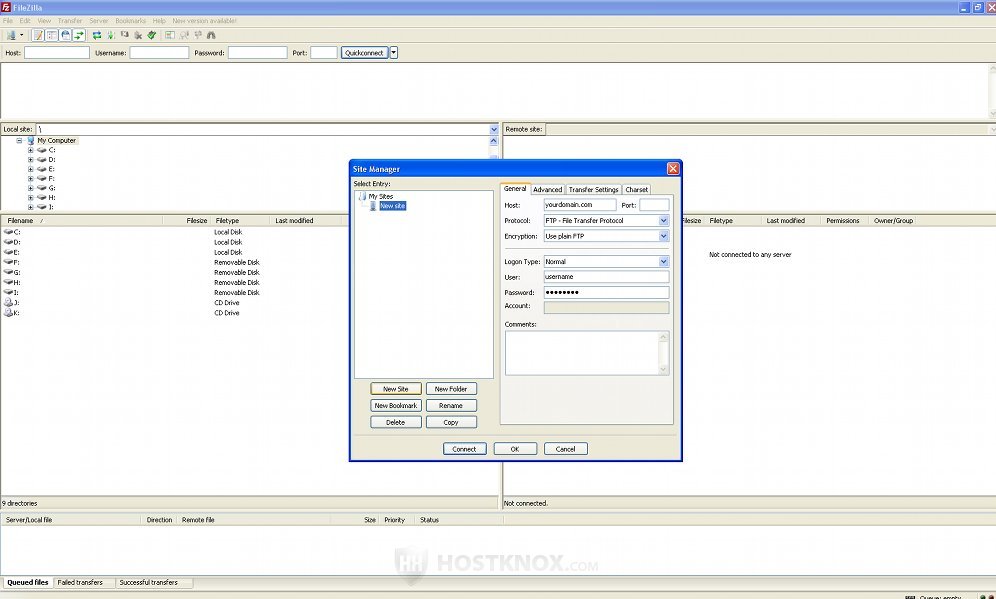Open the Queued files tab
996x599 pixels.
[x=27, y=582]
